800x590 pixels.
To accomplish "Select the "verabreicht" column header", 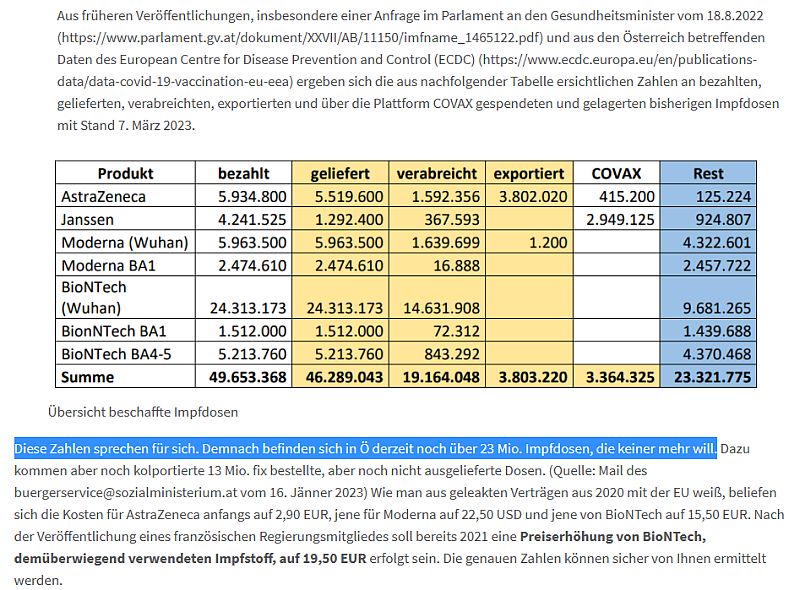I will pos(437,173).
